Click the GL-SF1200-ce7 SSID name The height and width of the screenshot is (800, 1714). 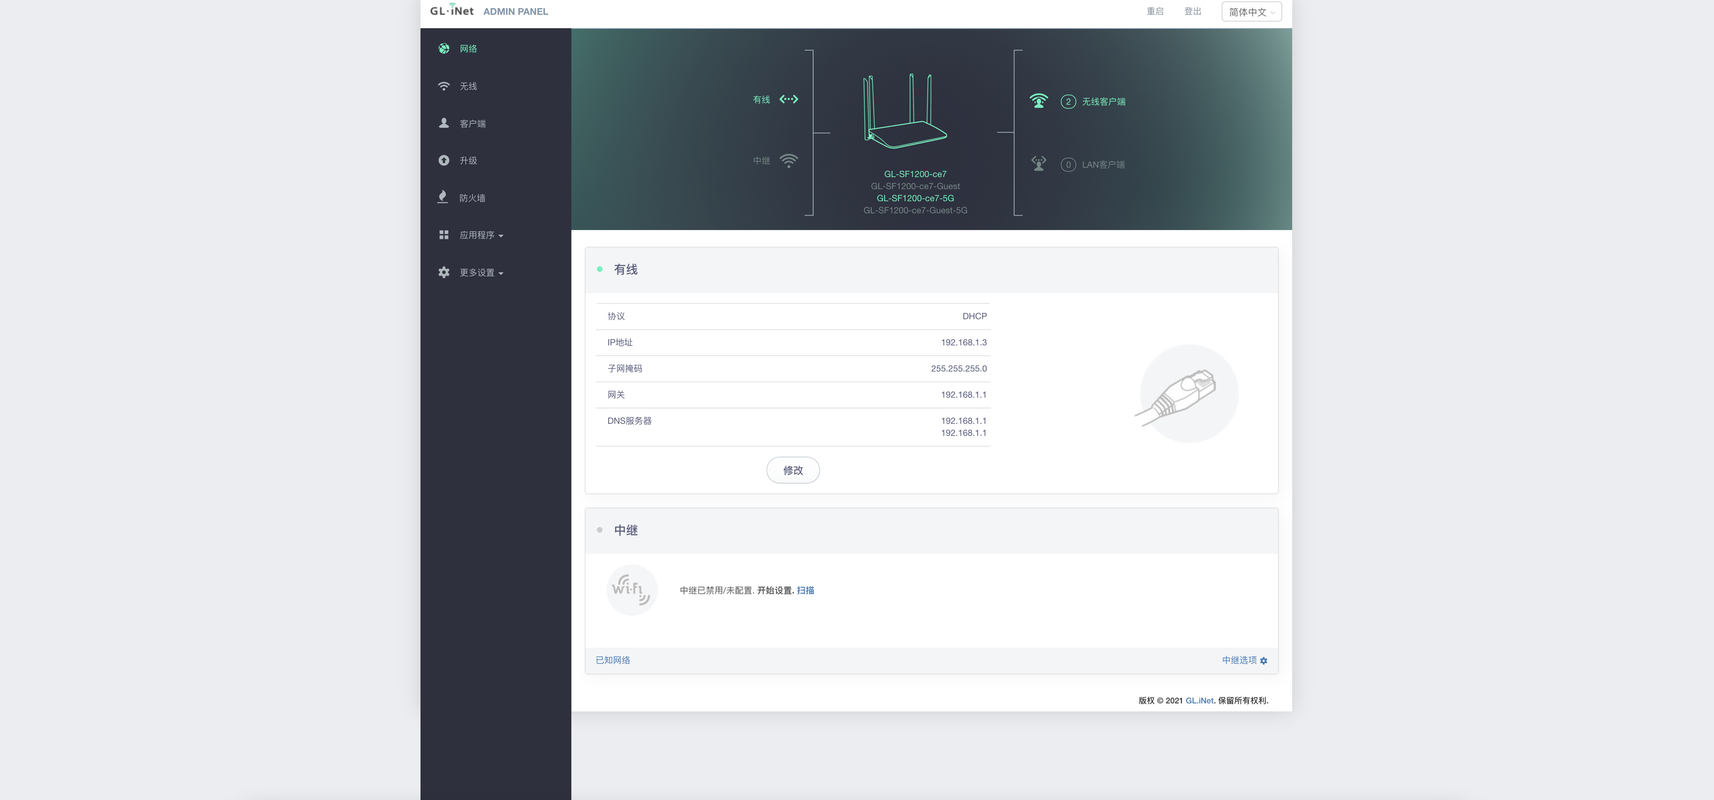tap(915, 174)
